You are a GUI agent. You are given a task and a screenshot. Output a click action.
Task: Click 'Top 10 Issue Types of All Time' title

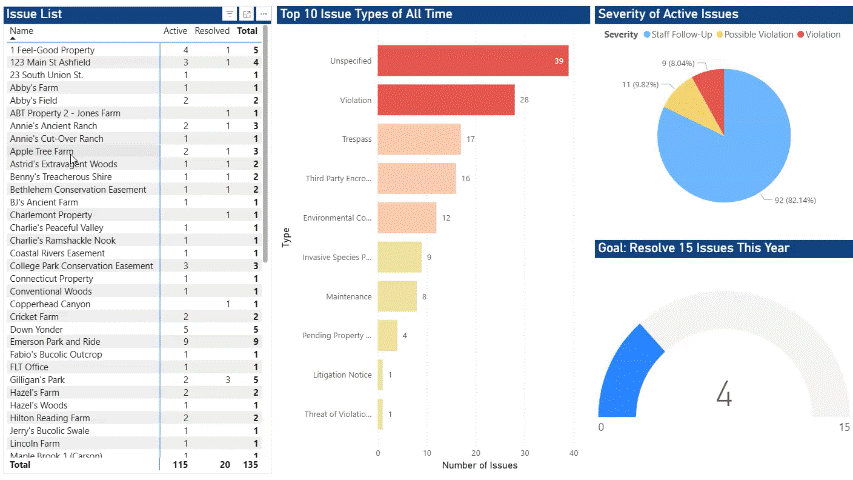[366, 14]
